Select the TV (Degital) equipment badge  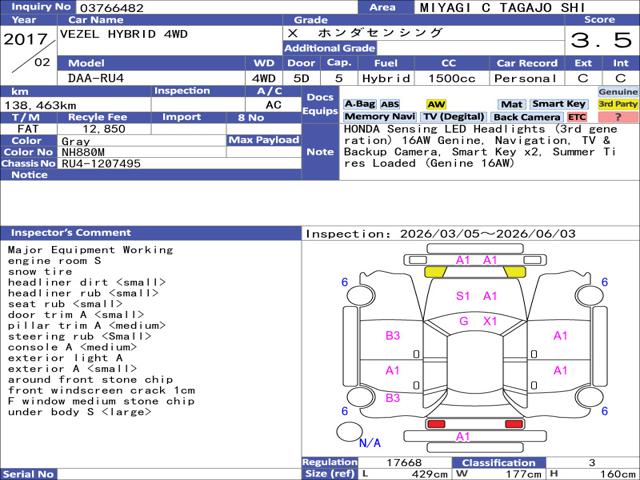coord(453,117)
